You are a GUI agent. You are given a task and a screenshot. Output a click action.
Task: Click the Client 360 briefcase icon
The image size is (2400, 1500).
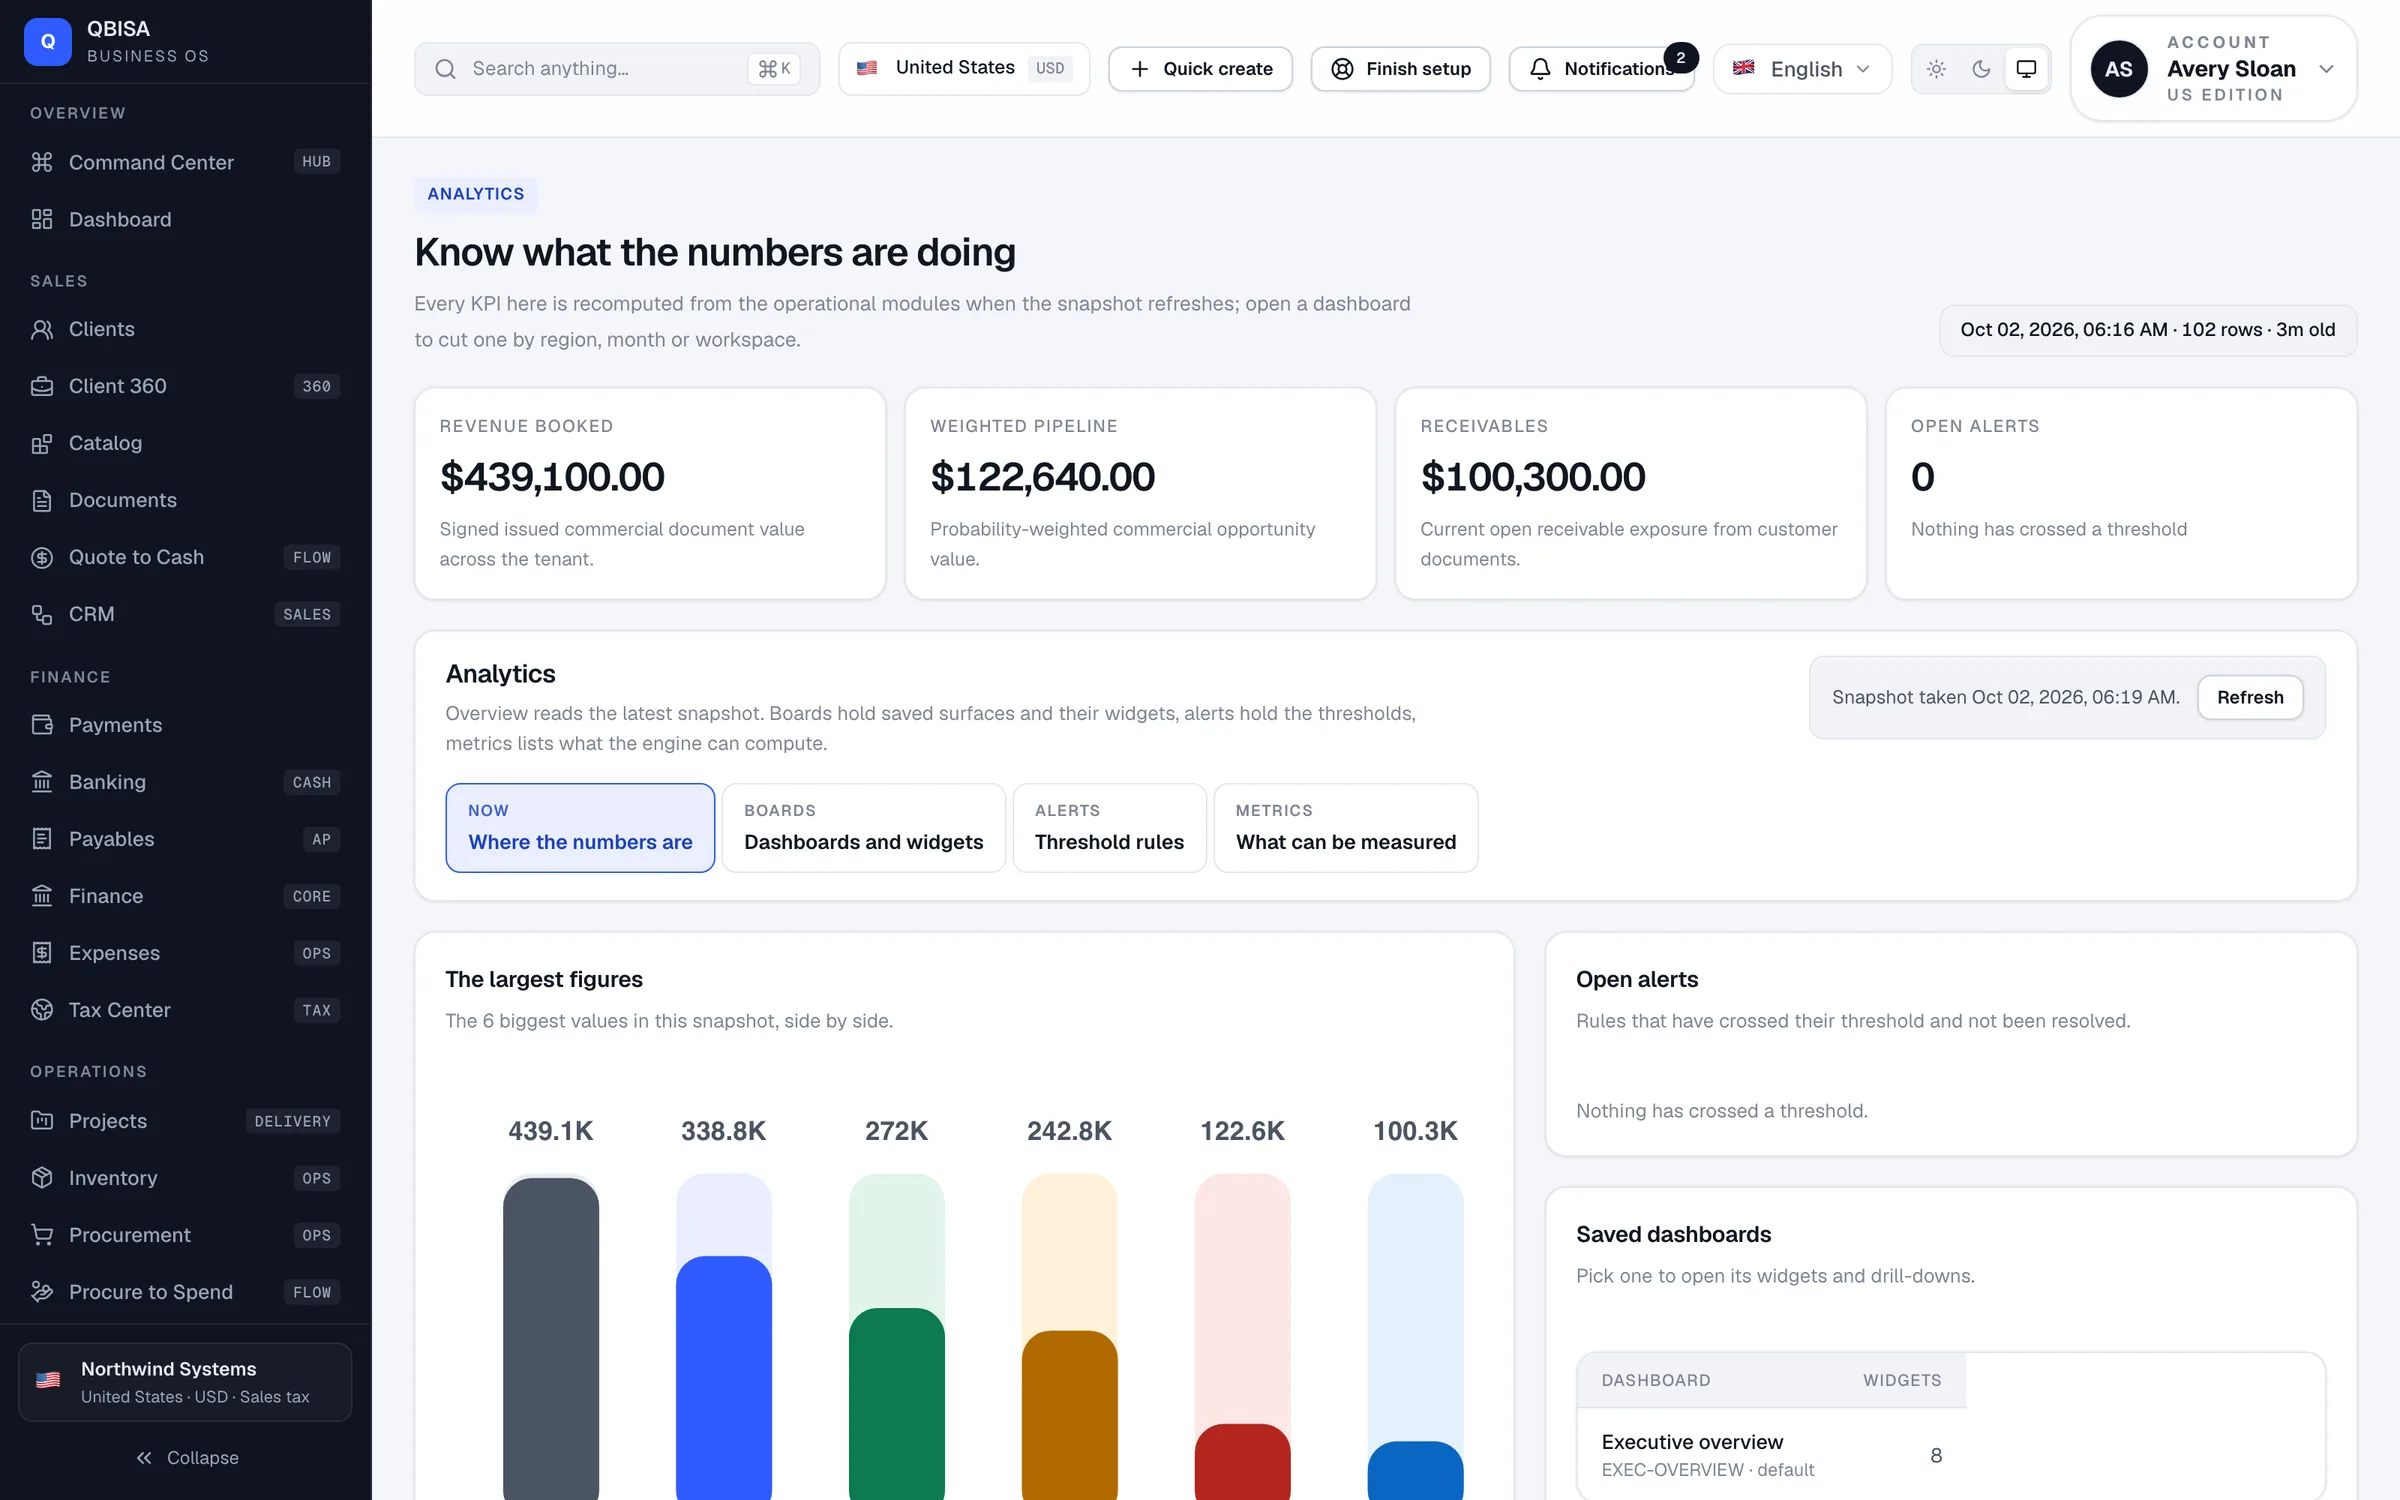click(42, 386)
